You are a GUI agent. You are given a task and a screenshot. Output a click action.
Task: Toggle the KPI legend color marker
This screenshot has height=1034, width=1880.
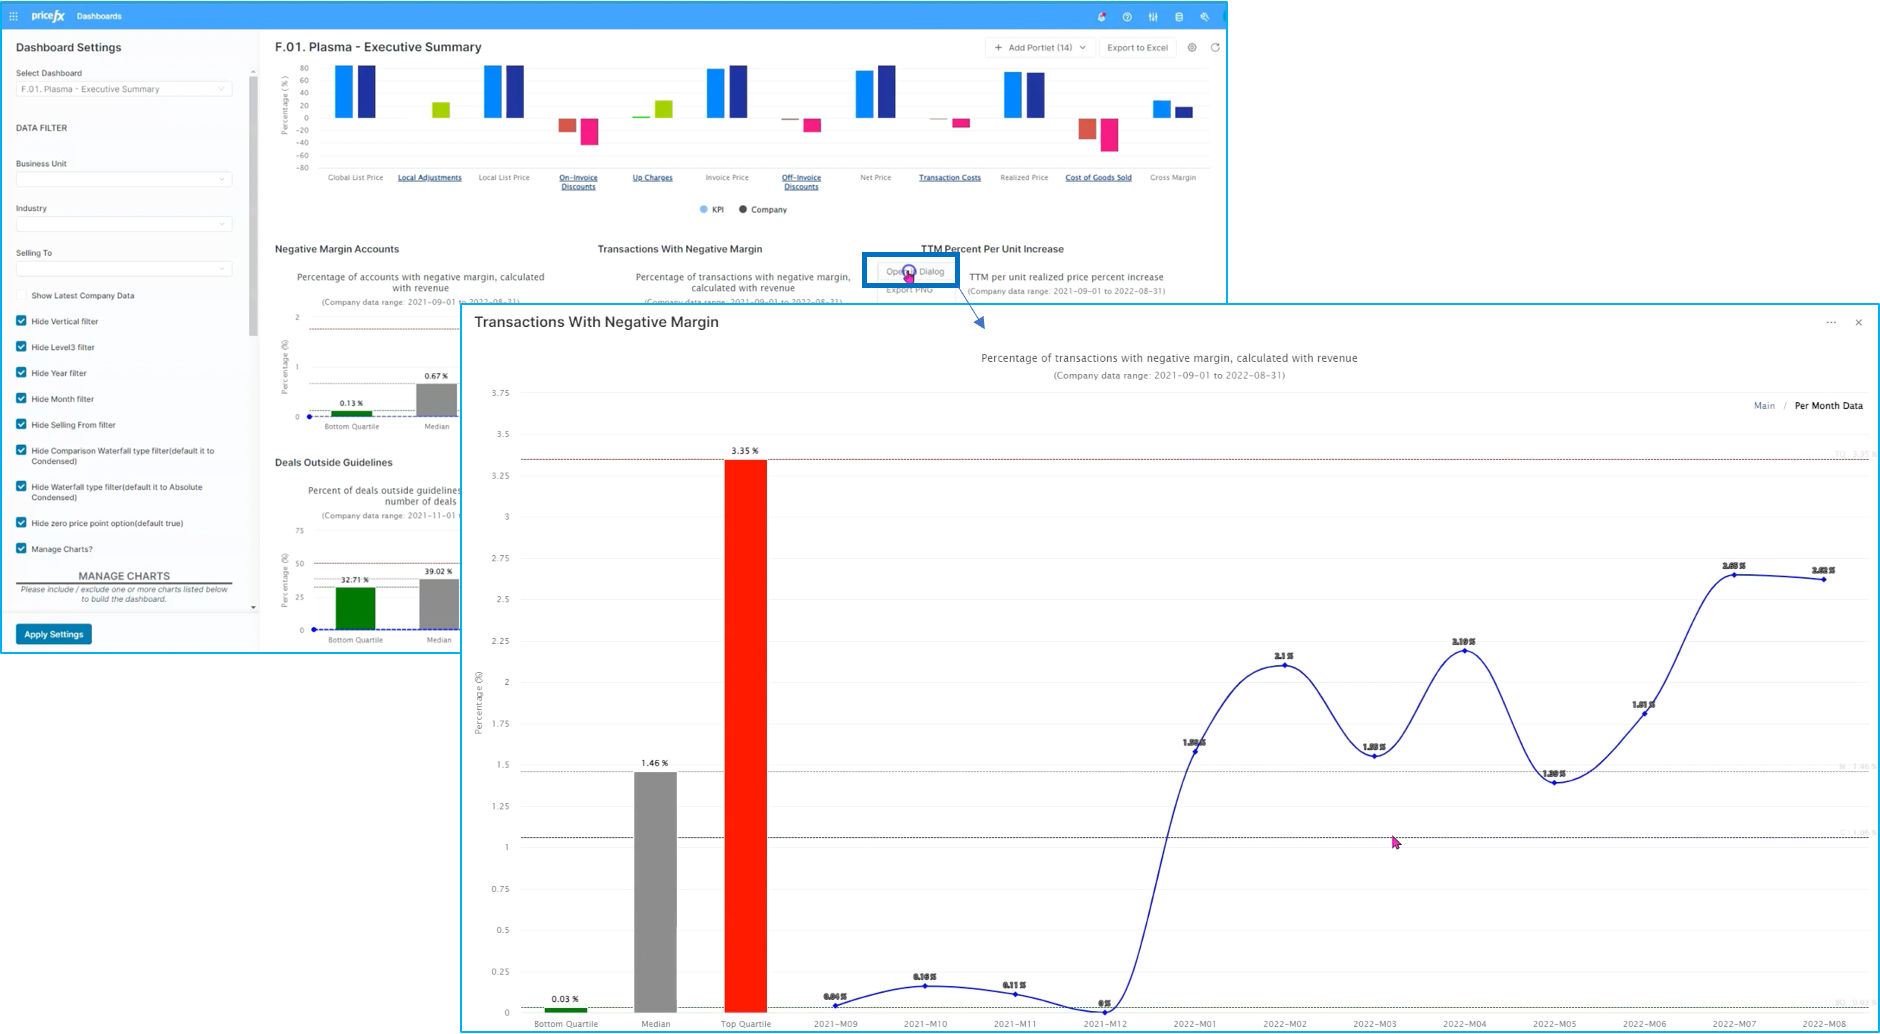pyautogui.click(x=704, y=210)
